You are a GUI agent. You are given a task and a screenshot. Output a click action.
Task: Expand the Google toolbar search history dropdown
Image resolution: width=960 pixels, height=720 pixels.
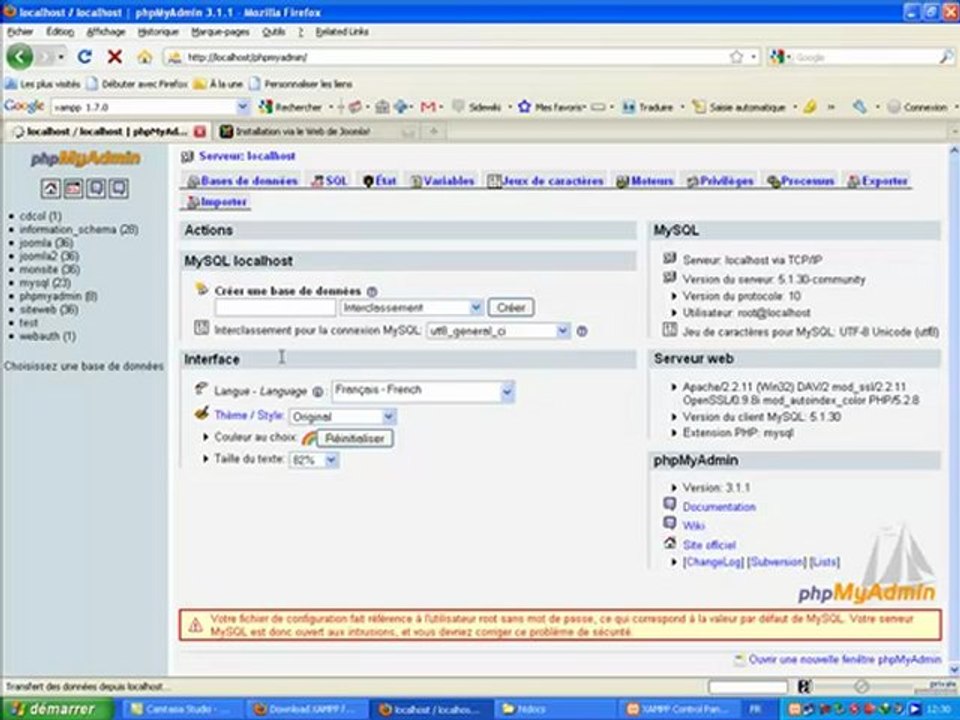click(x=242, y=107)
